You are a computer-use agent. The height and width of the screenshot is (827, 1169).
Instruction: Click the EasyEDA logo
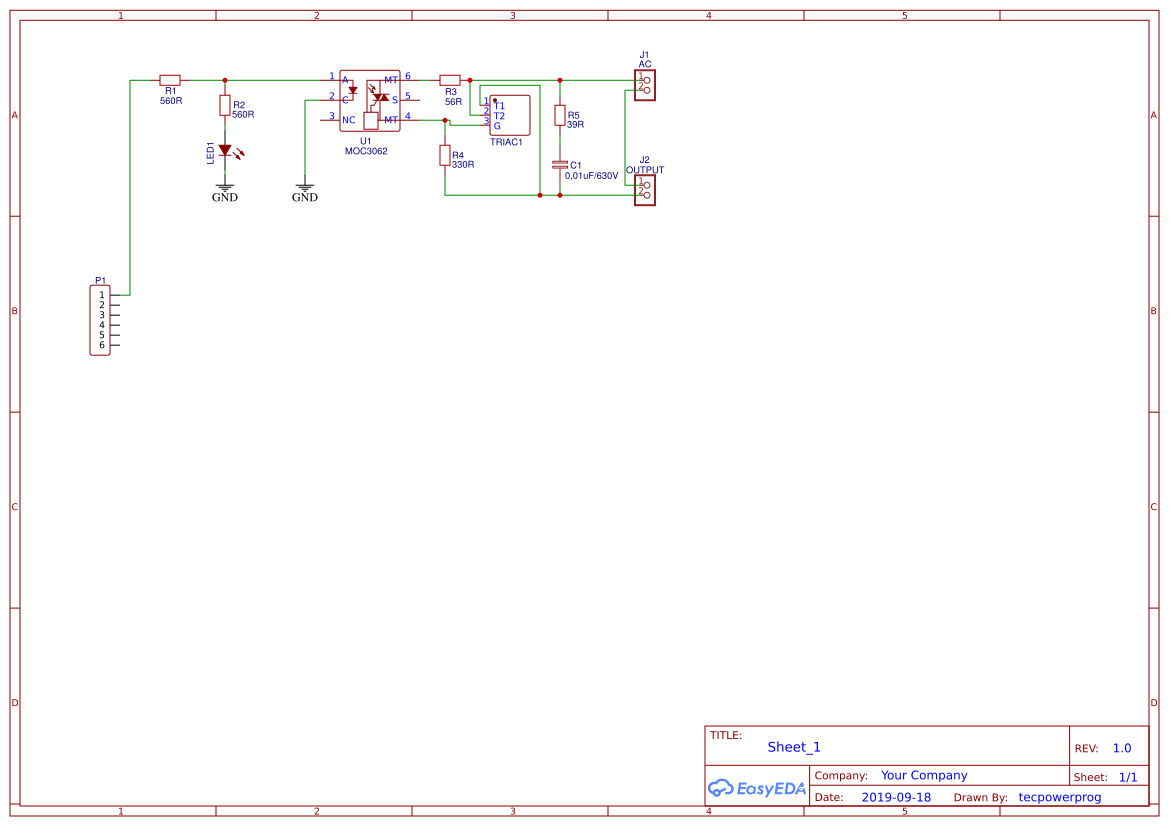pyautogui.click(x=757, y=788)
